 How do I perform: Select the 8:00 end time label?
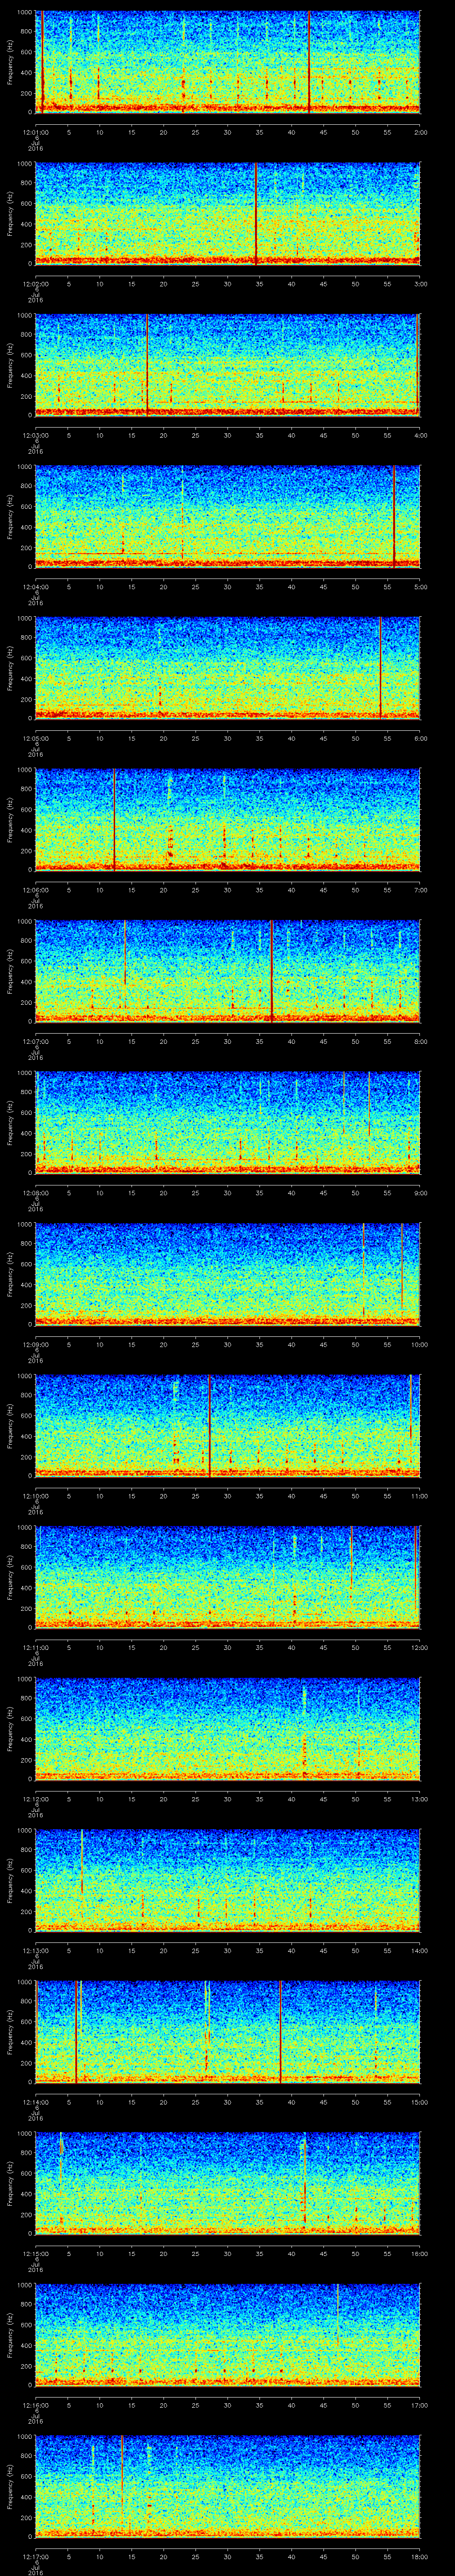coord(420,1041)
